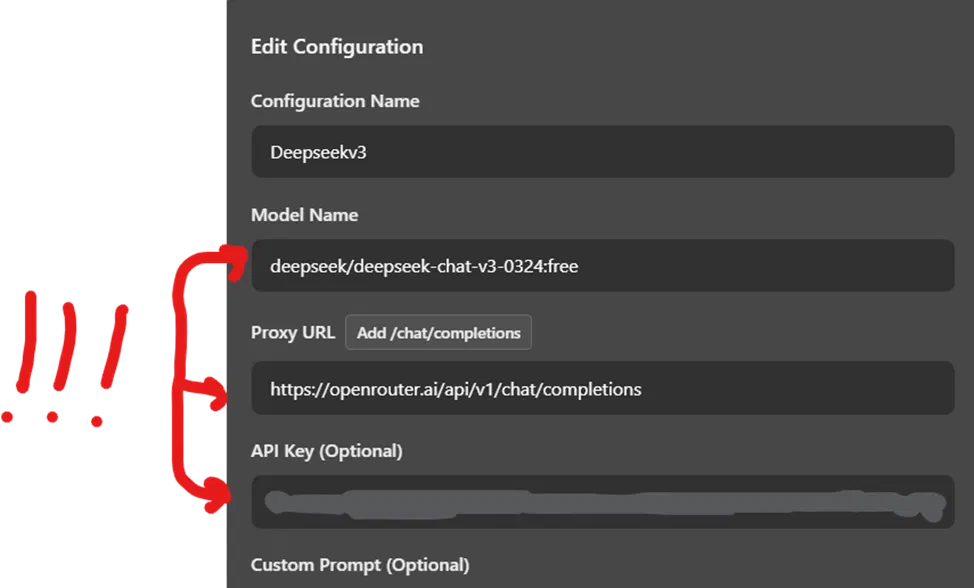Click the openrouter.ai URL text

[455, 389]
